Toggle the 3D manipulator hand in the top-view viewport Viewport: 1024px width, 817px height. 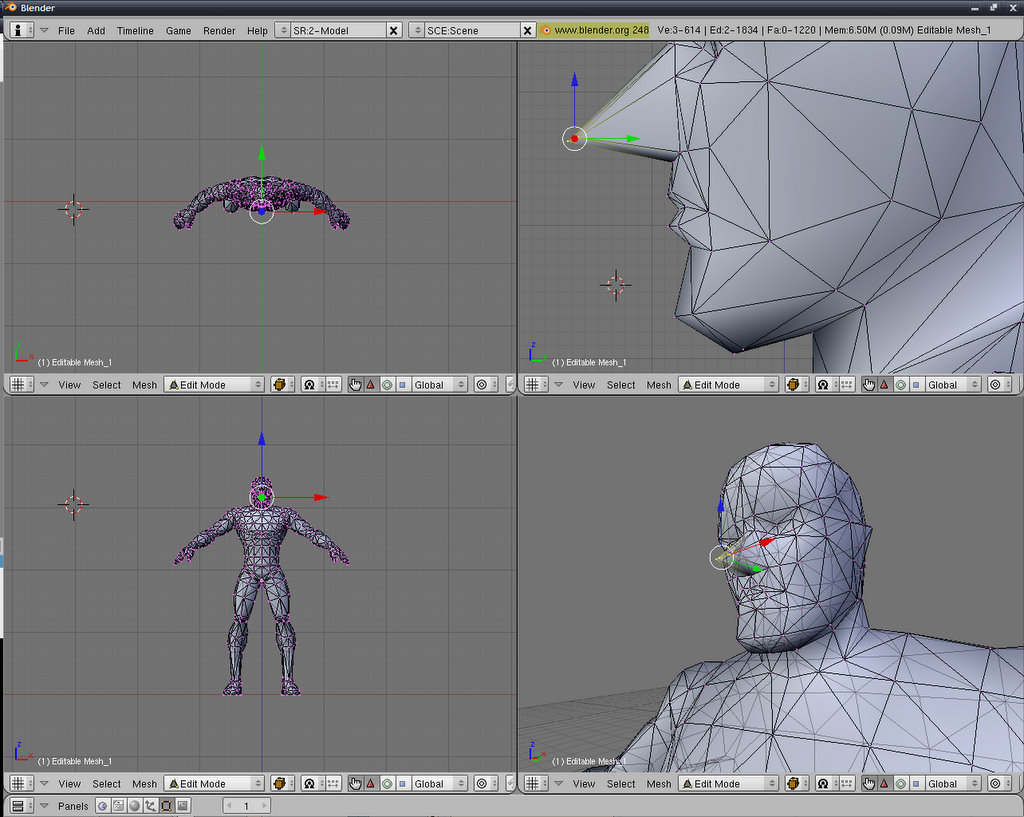(355, 385)
